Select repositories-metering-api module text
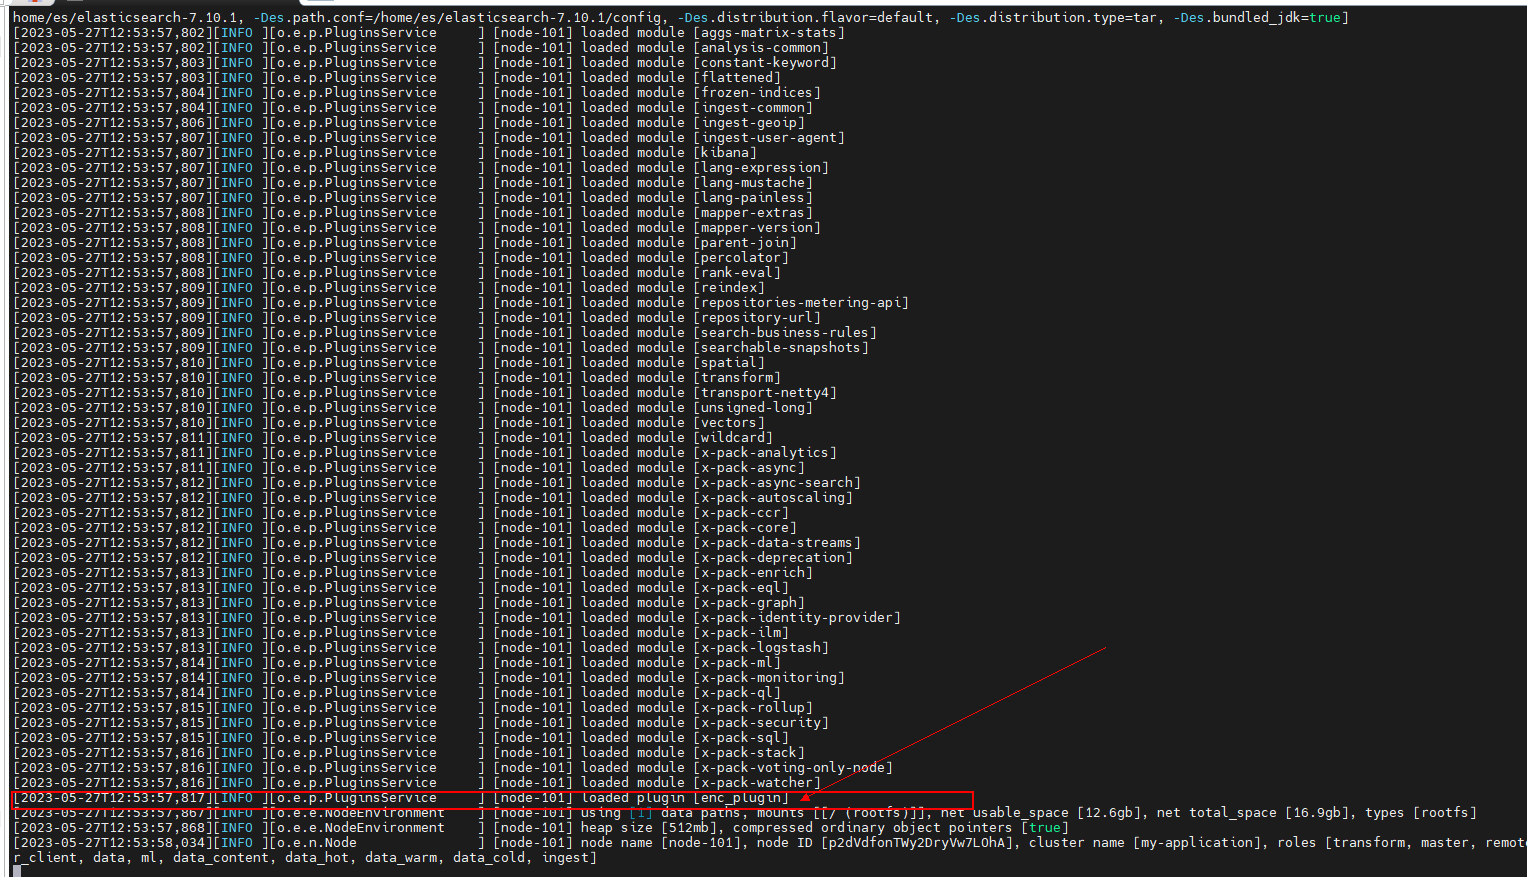This screenshot has height=877, width=1527. pos(801,303)
